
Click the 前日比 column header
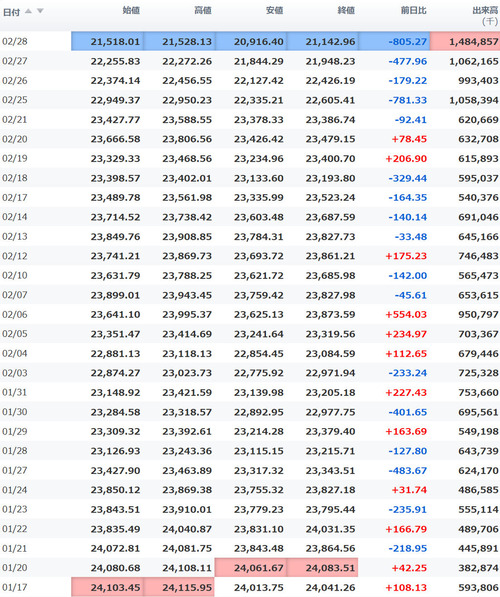point(414,11)
